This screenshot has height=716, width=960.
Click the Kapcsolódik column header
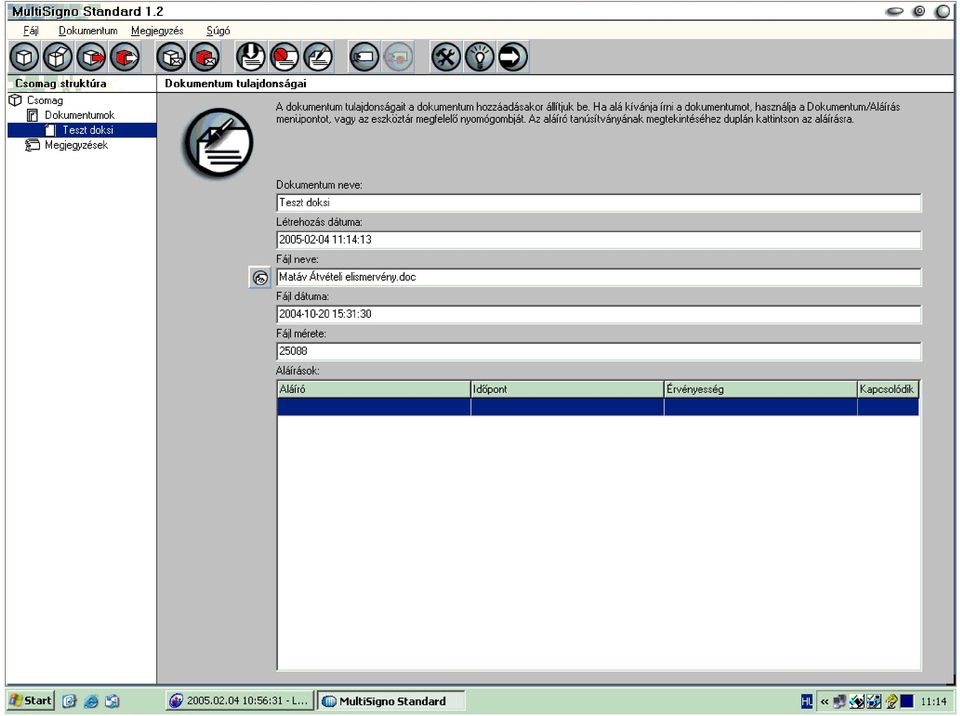click(888, 390)
